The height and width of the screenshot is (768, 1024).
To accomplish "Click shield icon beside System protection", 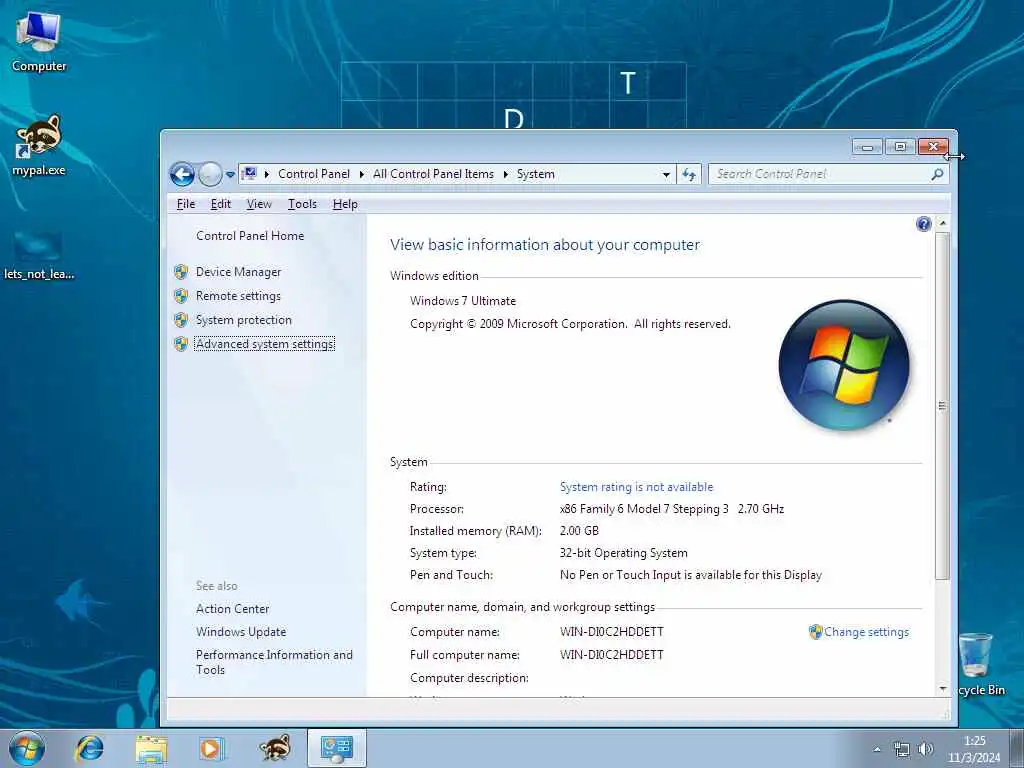I will click(x=181, y=320).
